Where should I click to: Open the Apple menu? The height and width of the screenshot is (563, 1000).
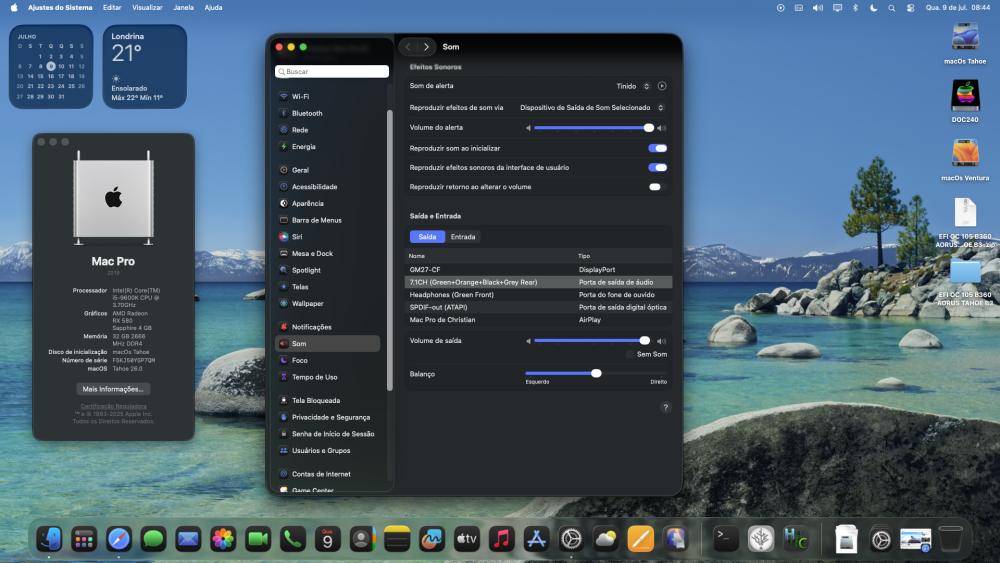pos(14,8)
